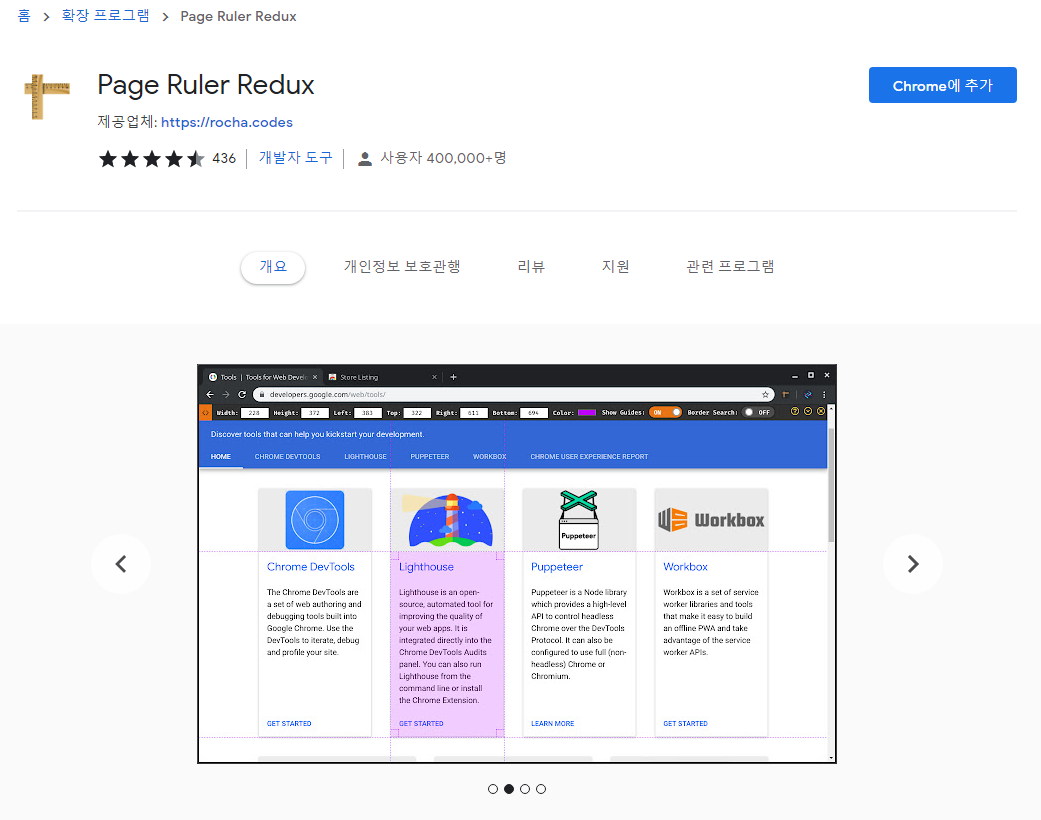Click the breadcrumb chevron after 홈
The height and width of the screenshot is (820, 1041).
(46, 17)
